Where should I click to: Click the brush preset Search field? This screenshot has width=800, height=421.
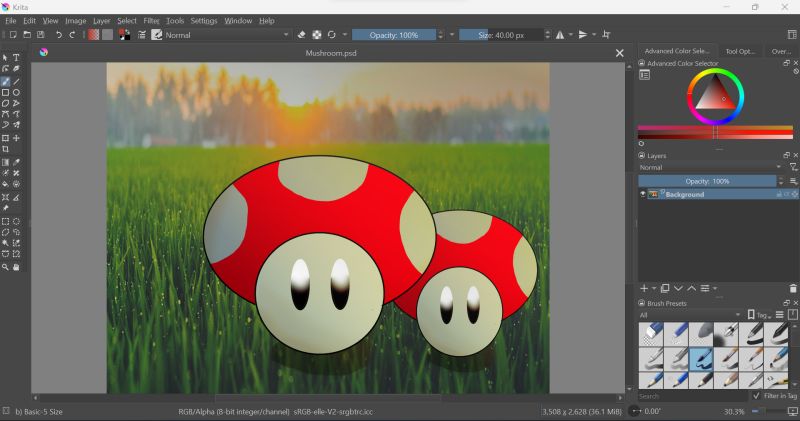[692, 397]
